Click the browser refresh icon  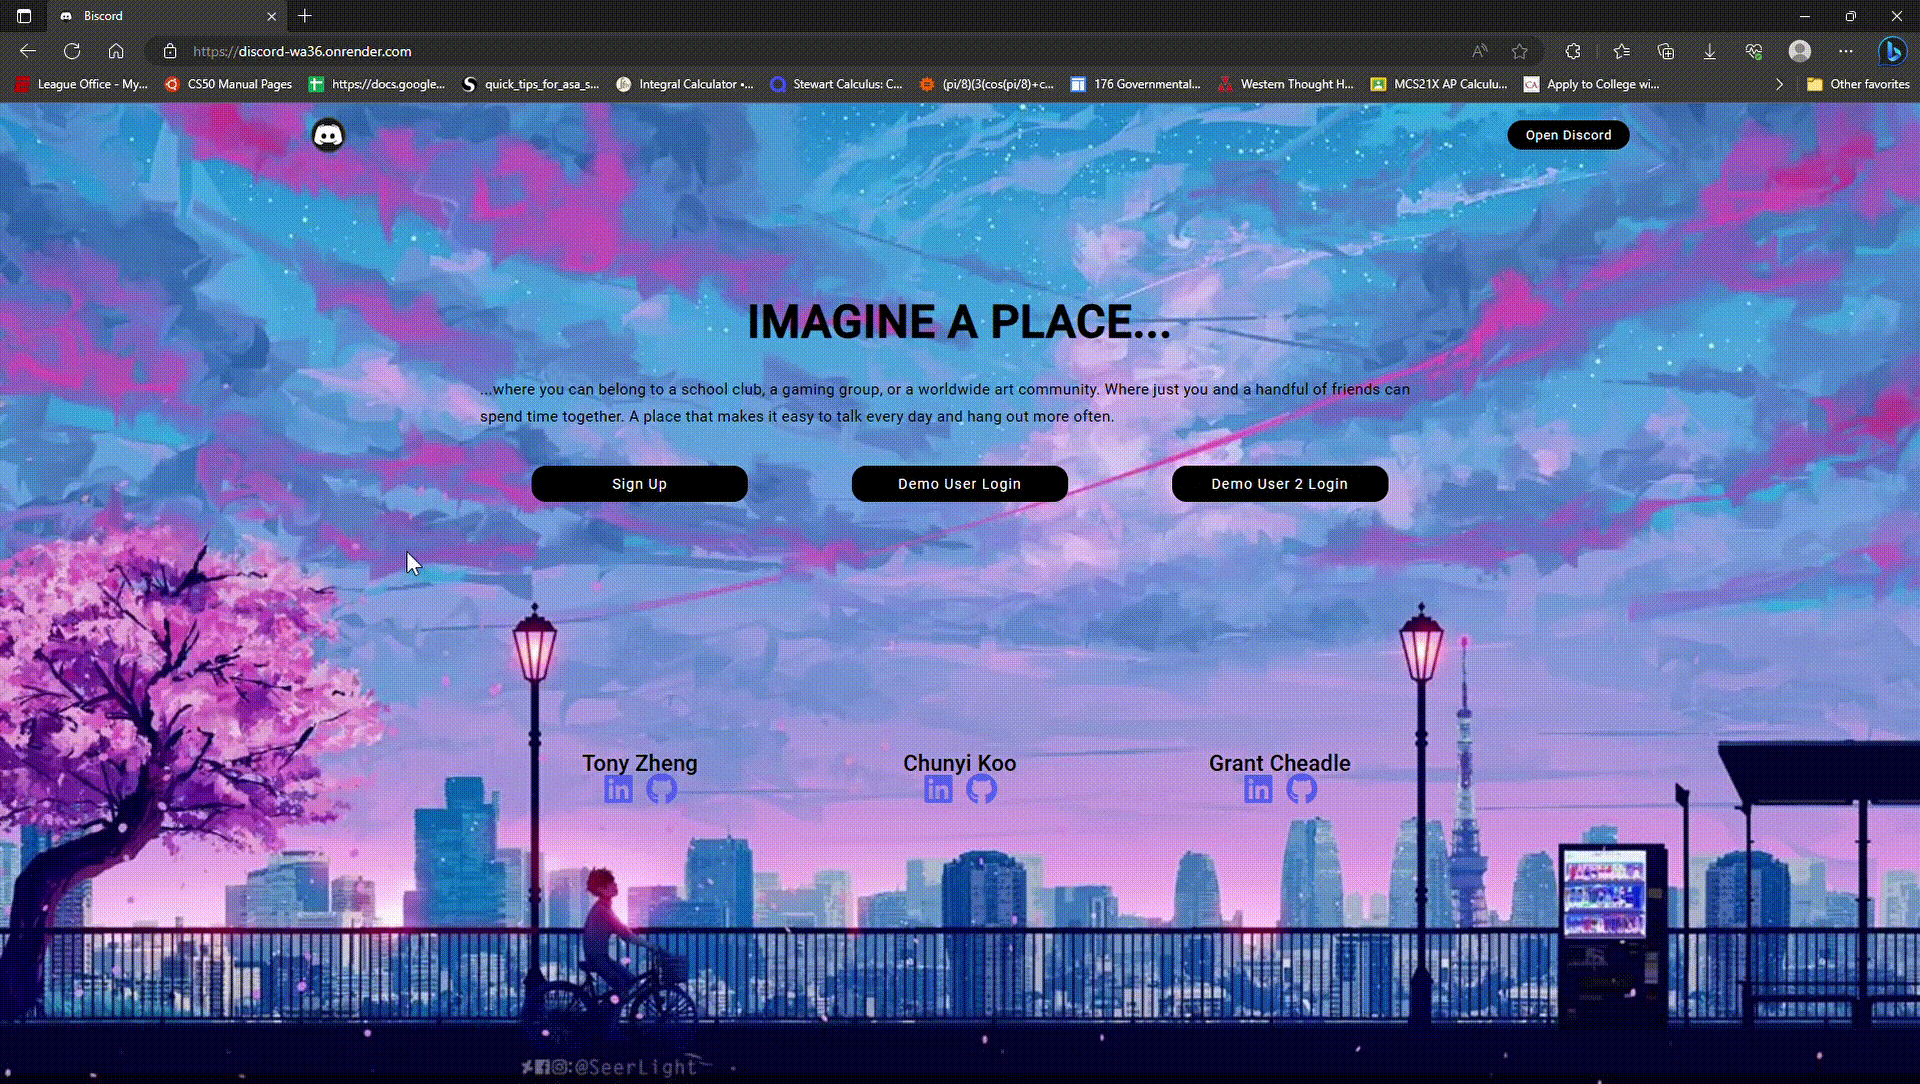(72, 51)
